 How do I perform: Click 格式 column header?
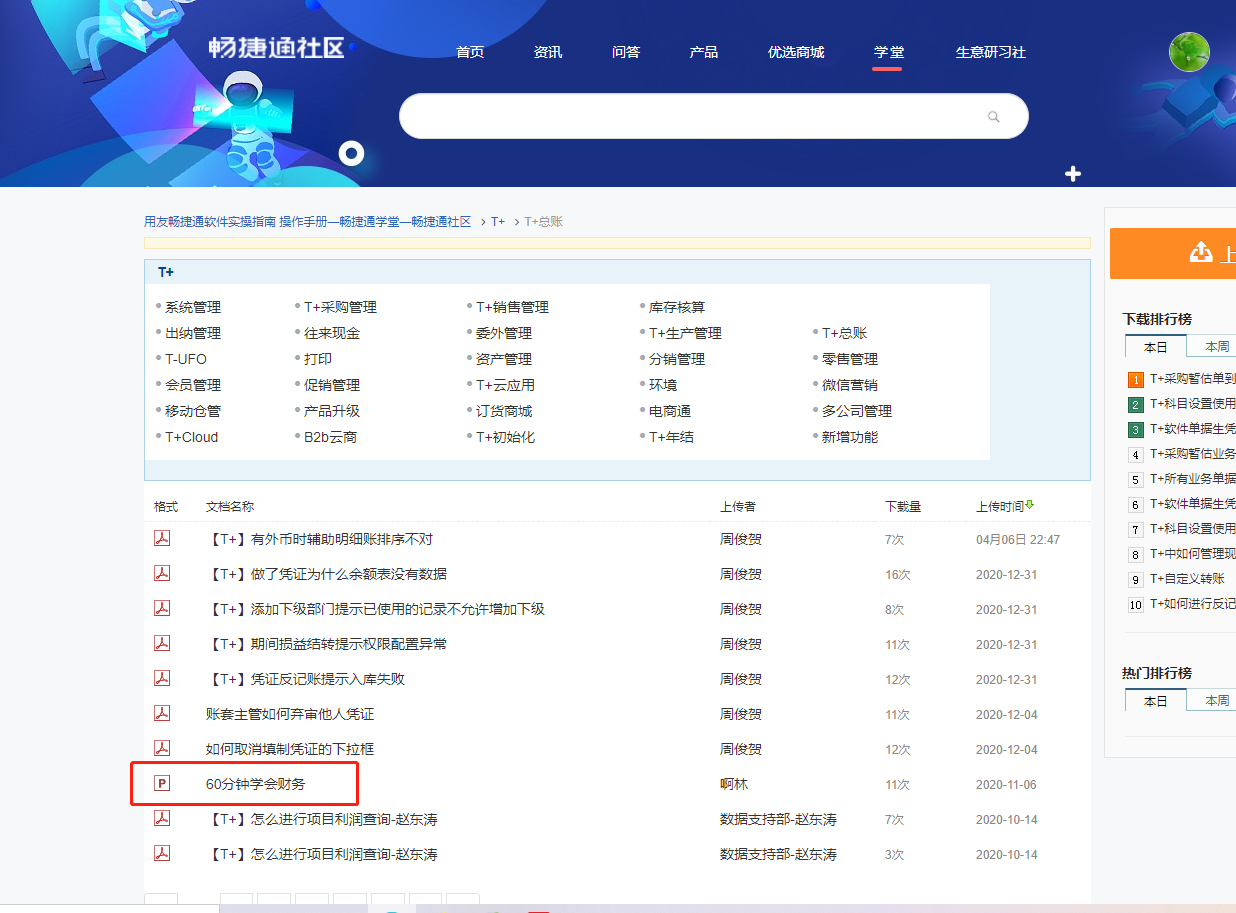pyautogui.click(x=166, y=507)
